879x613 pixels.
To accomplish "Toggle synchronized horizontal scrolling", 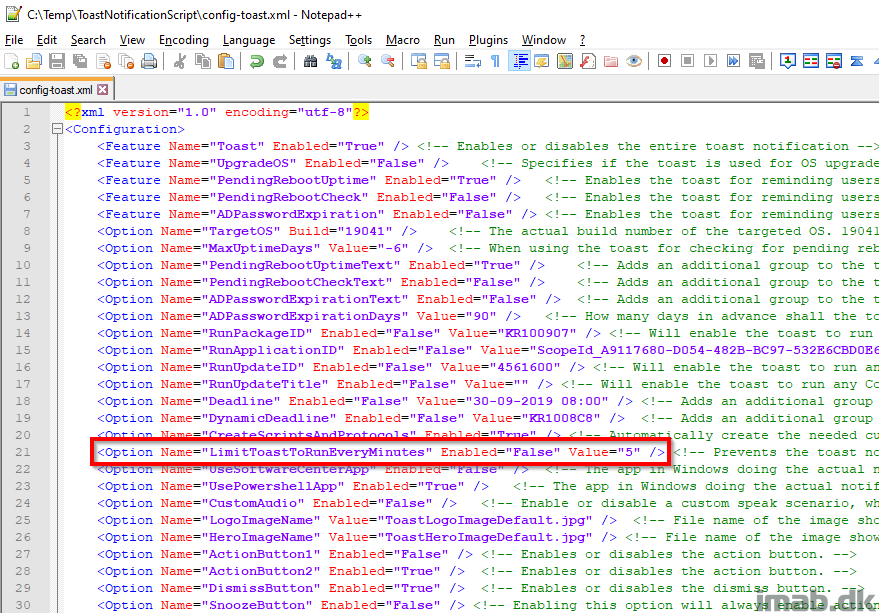I will tap(442, 61).
